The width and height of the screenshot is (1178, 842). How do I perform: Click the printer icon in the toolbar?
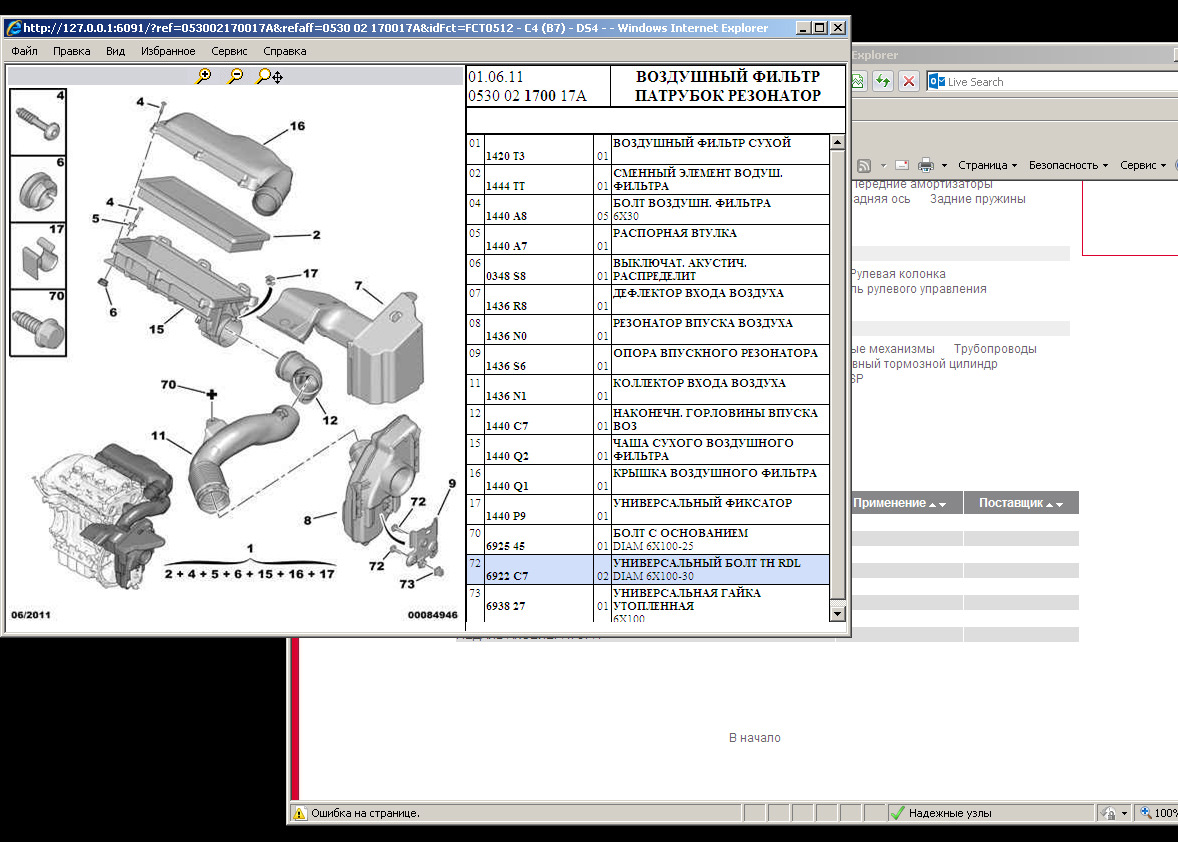pyautogui.click(x=925, y=165)
